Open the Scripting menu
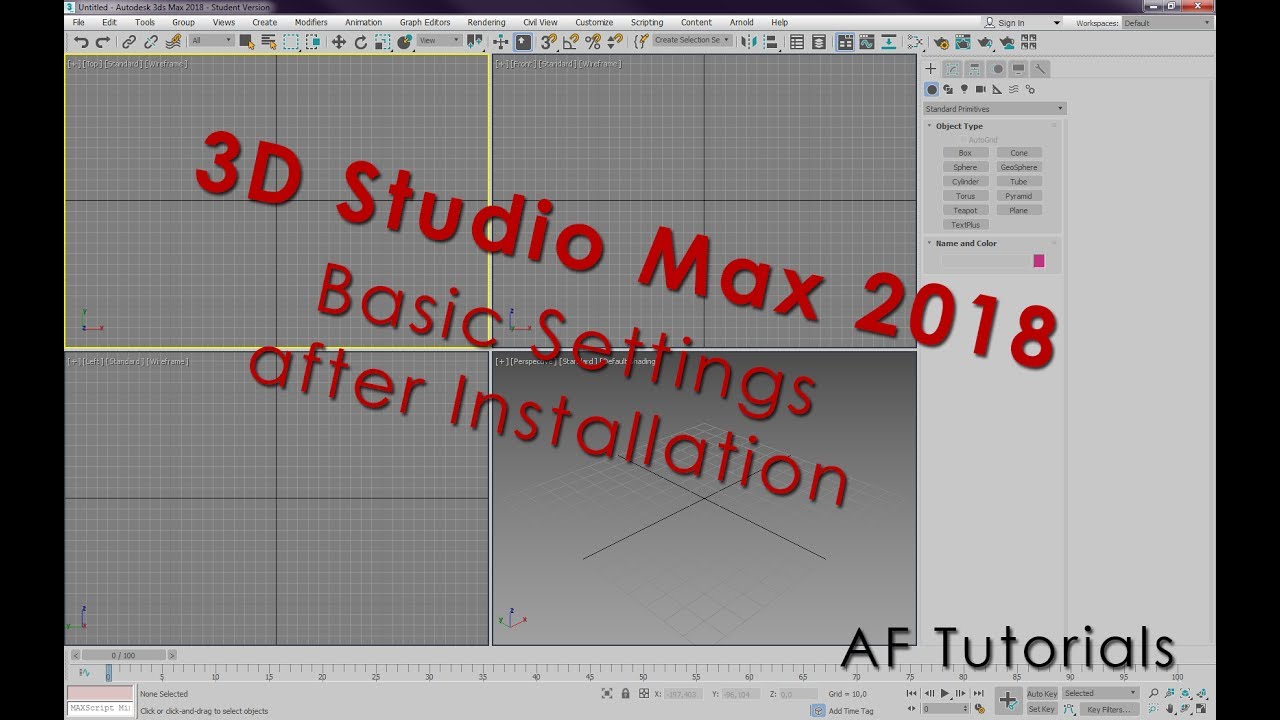1280x720 pixels. pyautogui.click(x=647, y=22)
